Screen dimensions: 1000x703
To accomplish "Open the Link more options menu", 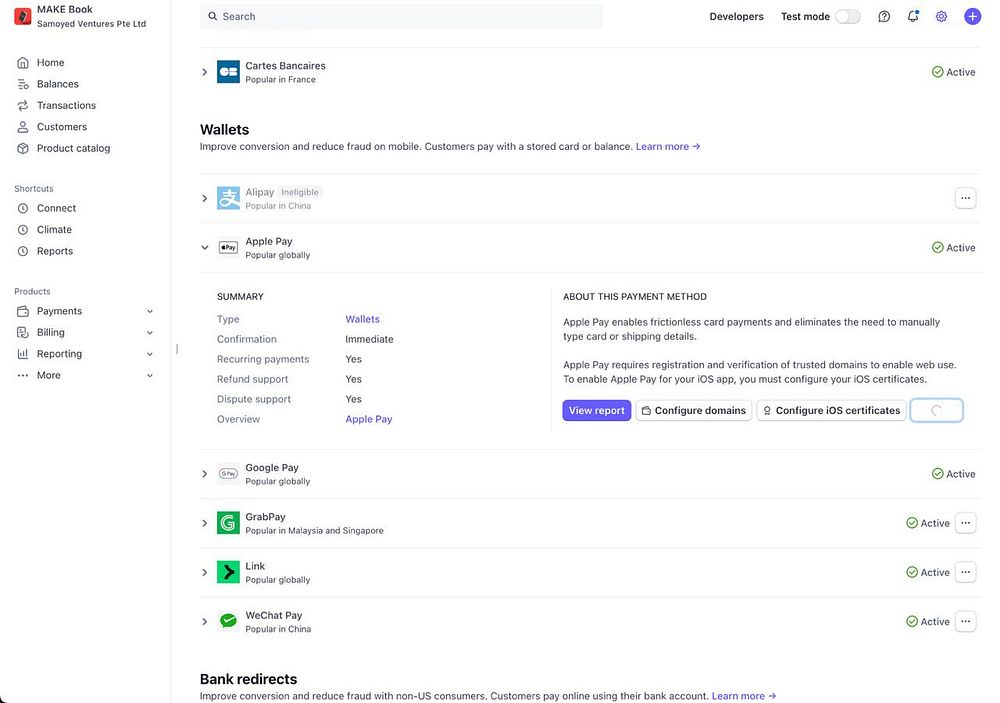I will (x=966, y=572).
